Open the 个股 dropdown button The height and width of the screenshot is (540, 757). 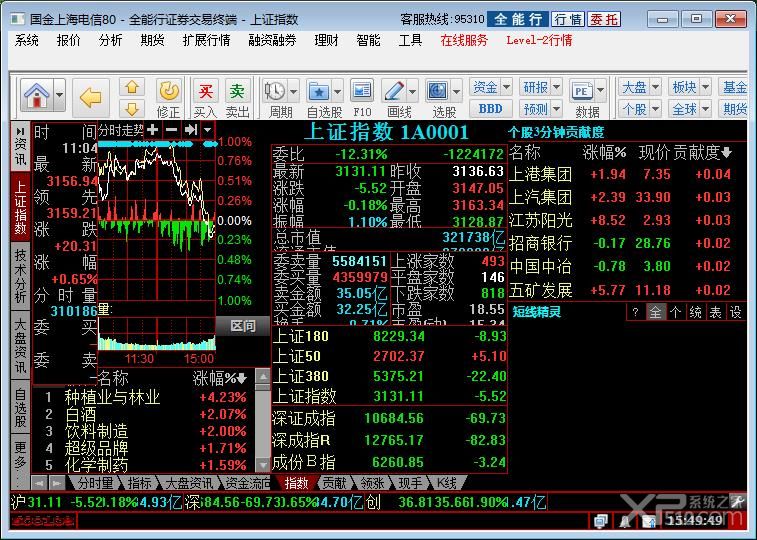point(640,109)
